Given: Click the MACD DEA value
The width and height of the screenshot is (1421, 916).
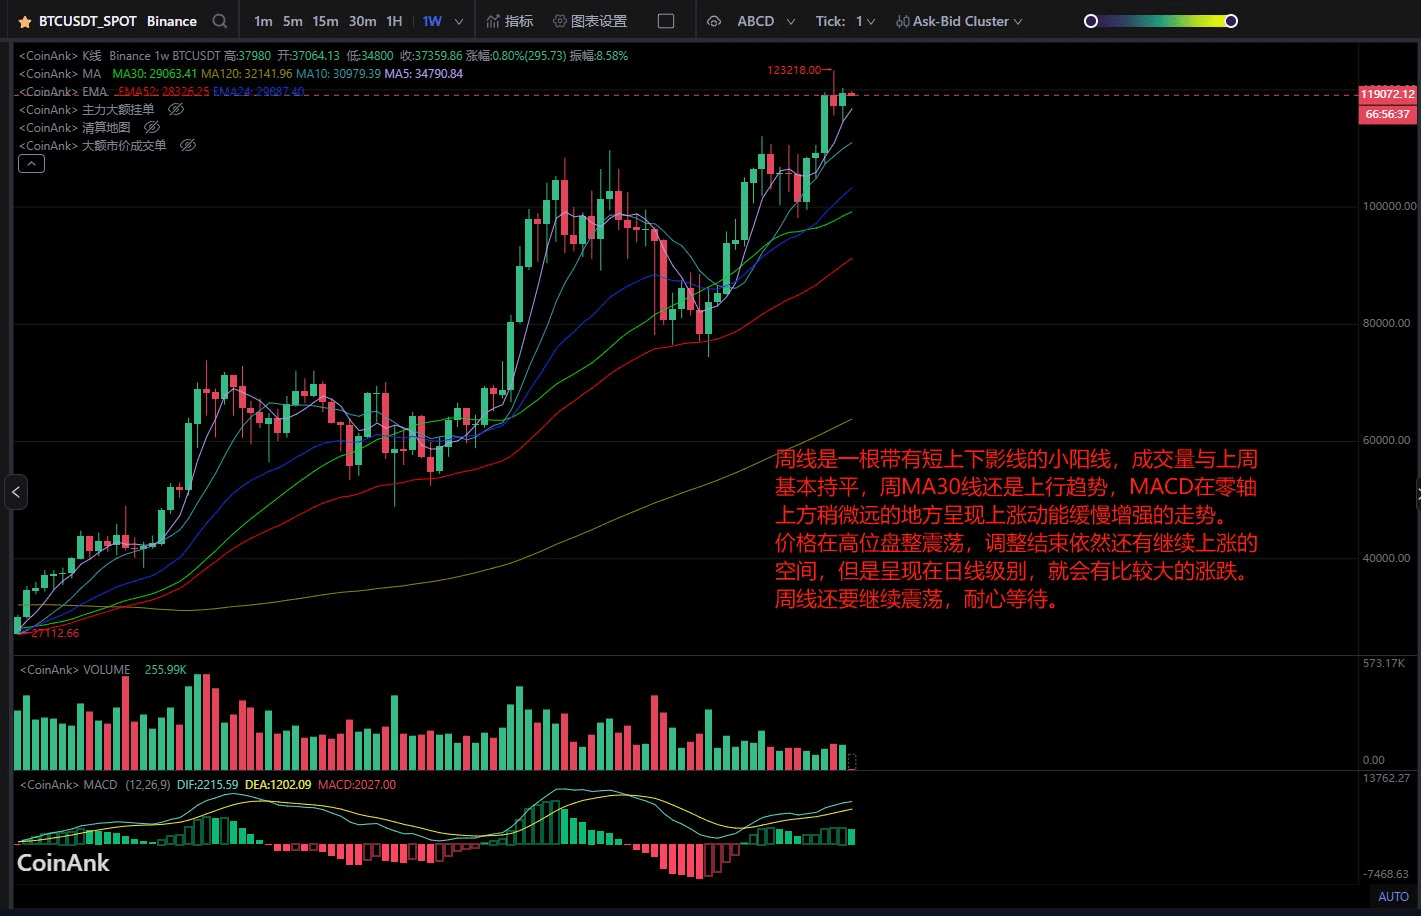Looking at the screenshot, I should click(278, 785).
